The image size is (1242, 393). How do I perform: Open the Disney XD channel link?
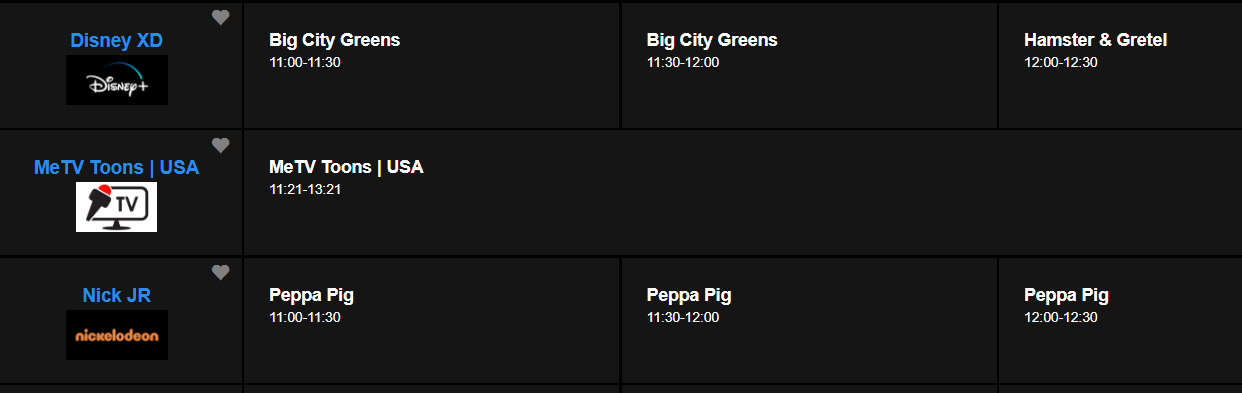pos(117,41)
